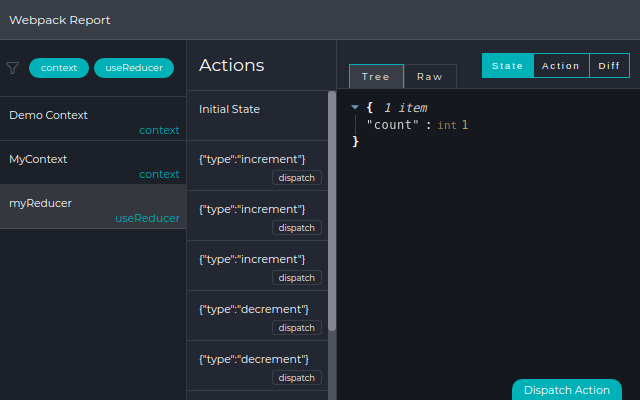Toggle the context filter chip
The width and height of the screenshot is (640, 400).
[x=59, y=68]
